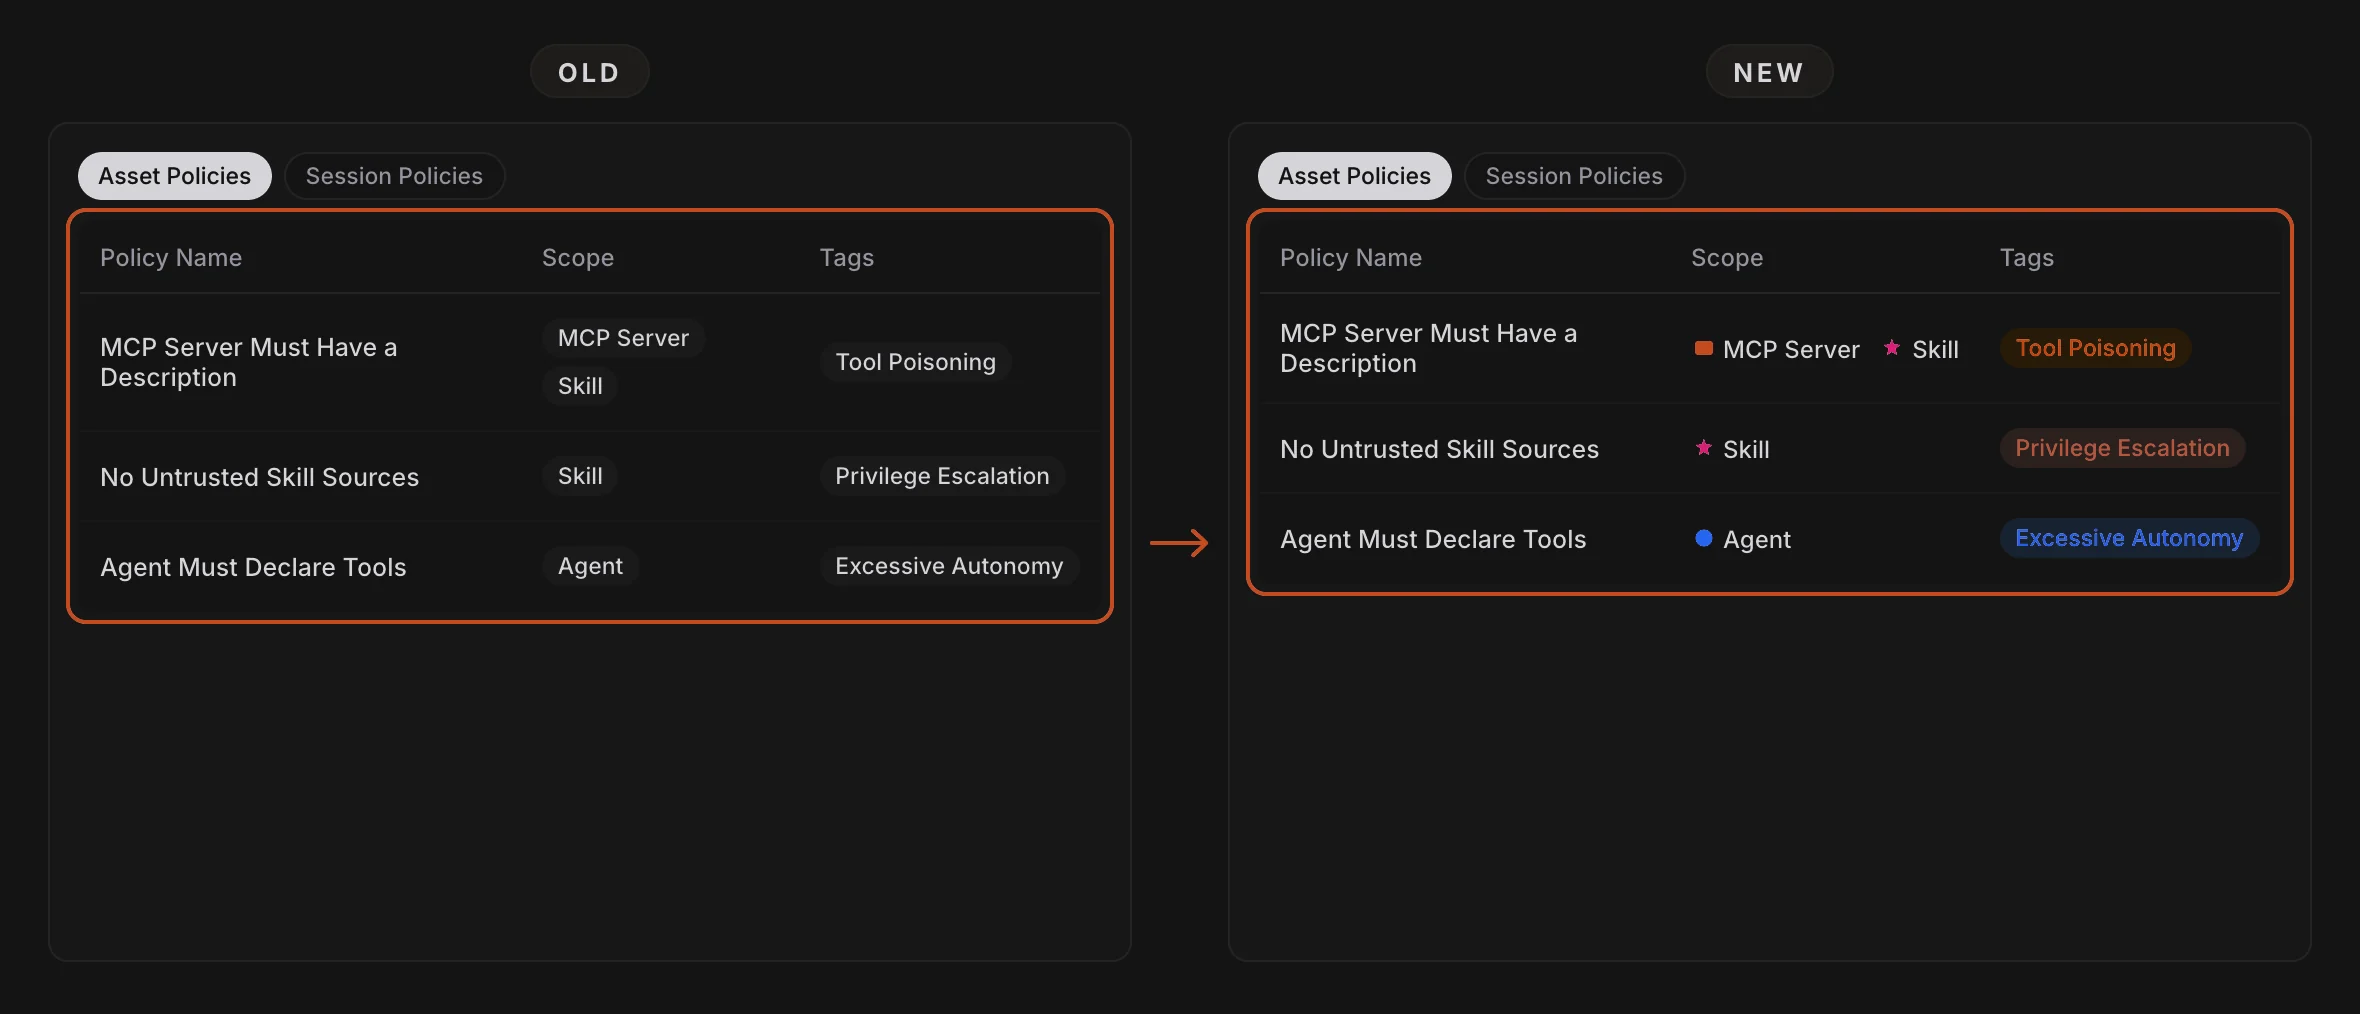The width and height of the screenshot is (2360, 1014).
Task: Click the orange Tool Poisoning tag in NEW panel
Action: click(2095, 348)
